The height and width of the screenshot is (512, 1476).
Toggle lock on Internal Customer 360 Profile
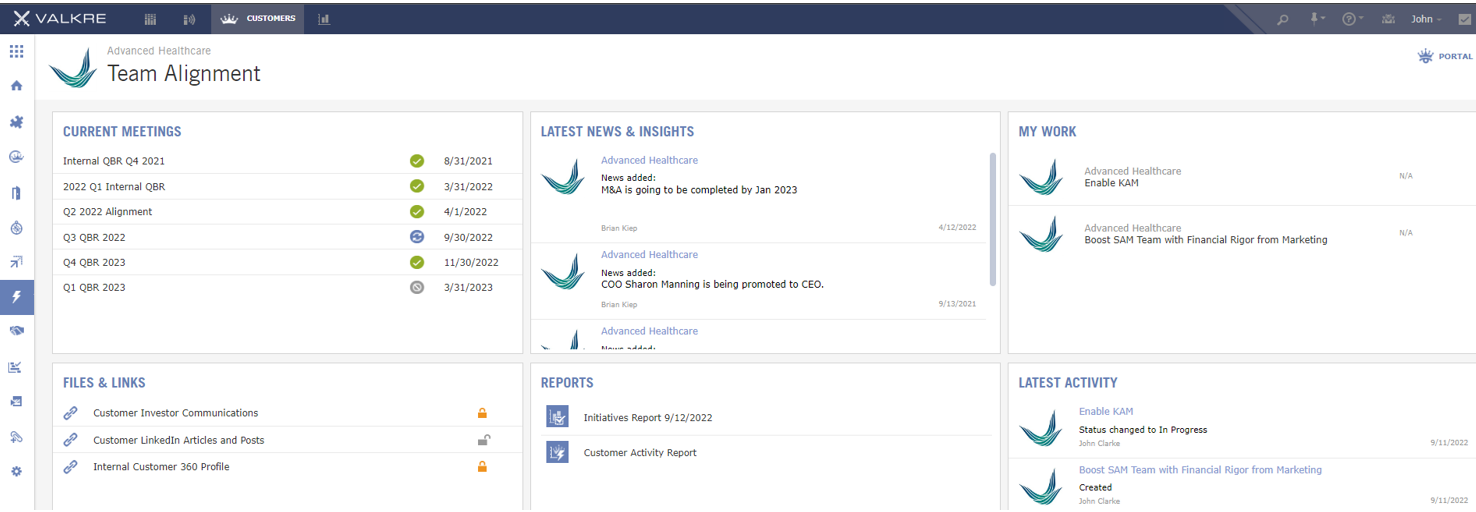click(482, 467)
